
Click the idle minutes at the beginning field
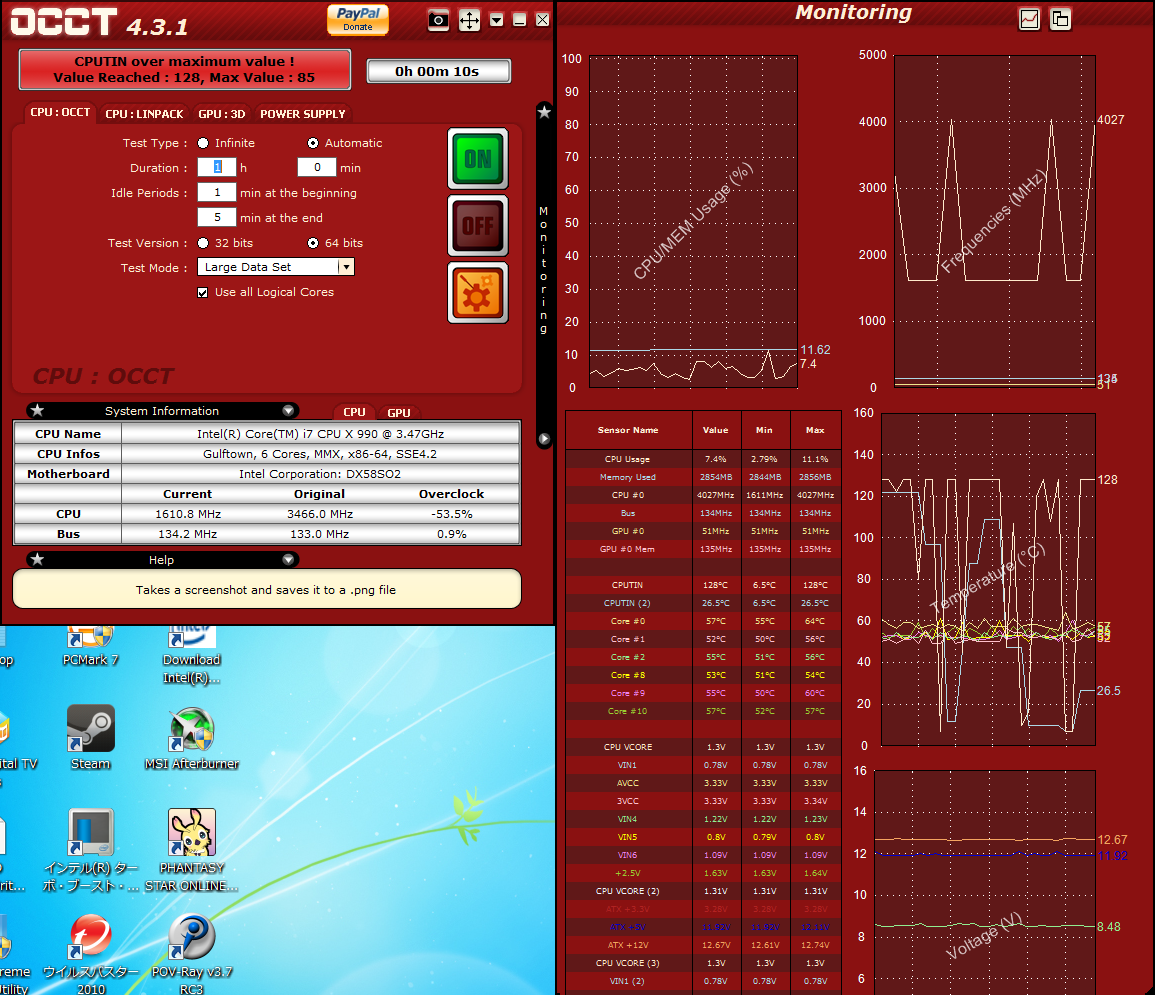click(217, 192)
